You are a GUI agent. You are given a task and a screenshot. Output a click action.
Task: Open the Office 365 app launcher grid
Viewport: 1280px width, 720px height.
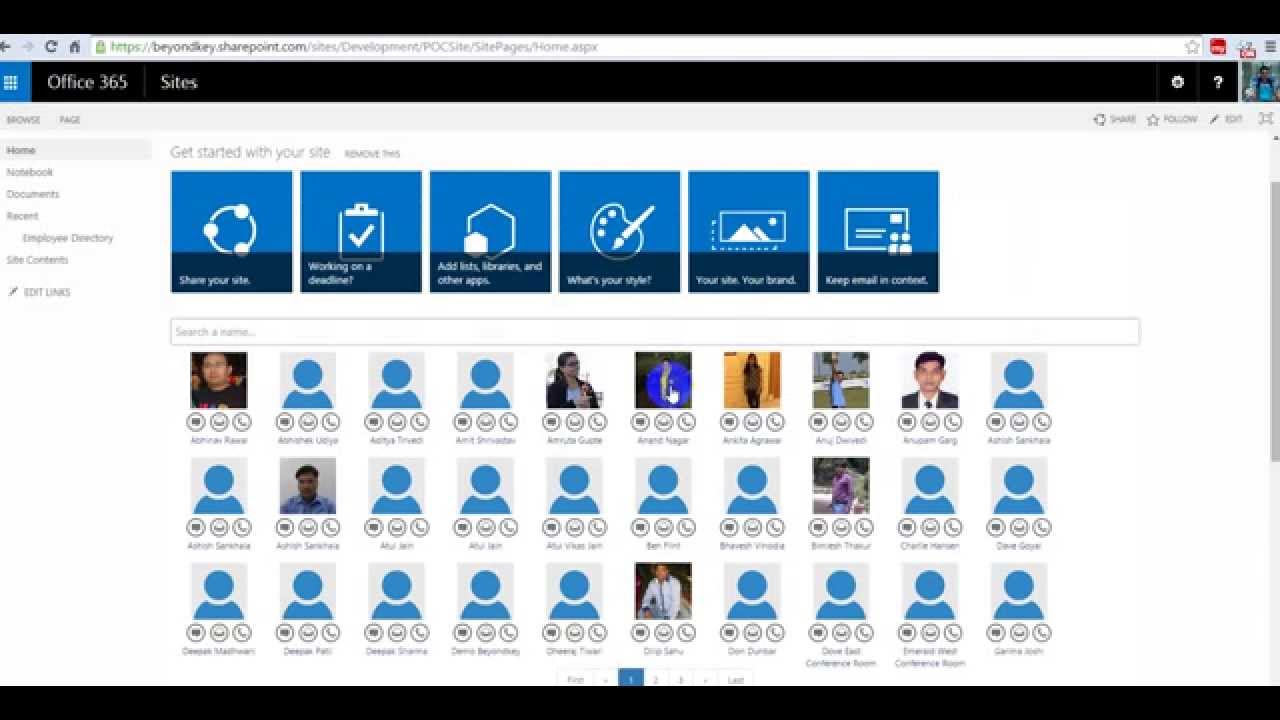[x=11, y=82]
